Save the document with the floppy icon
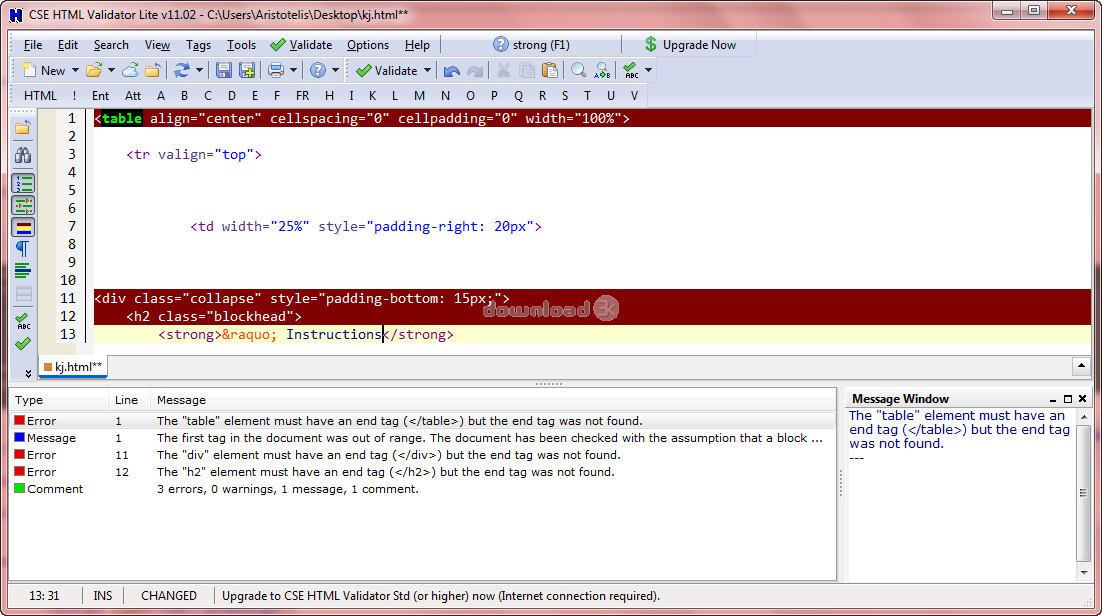The height and width of the screenshot is (616, 1102). [223, 70]
